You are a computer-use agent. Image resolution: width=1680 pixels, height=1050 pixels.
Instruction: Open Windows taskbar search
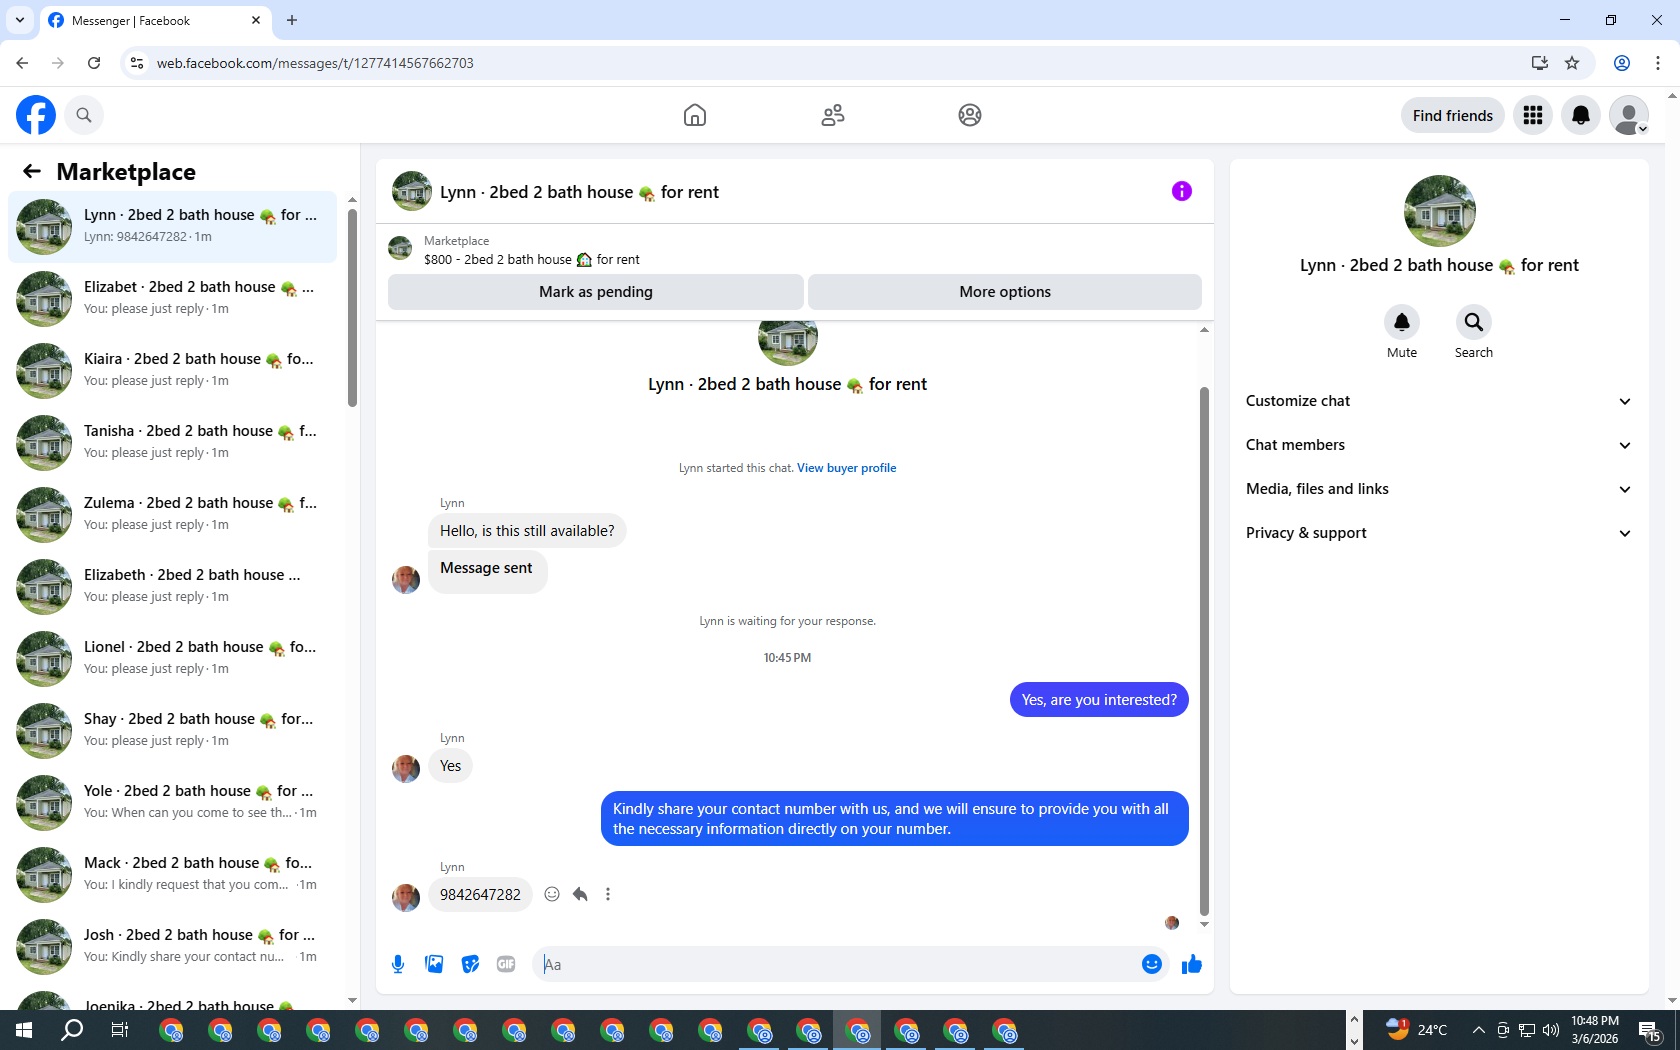[x=72, y=1030]
